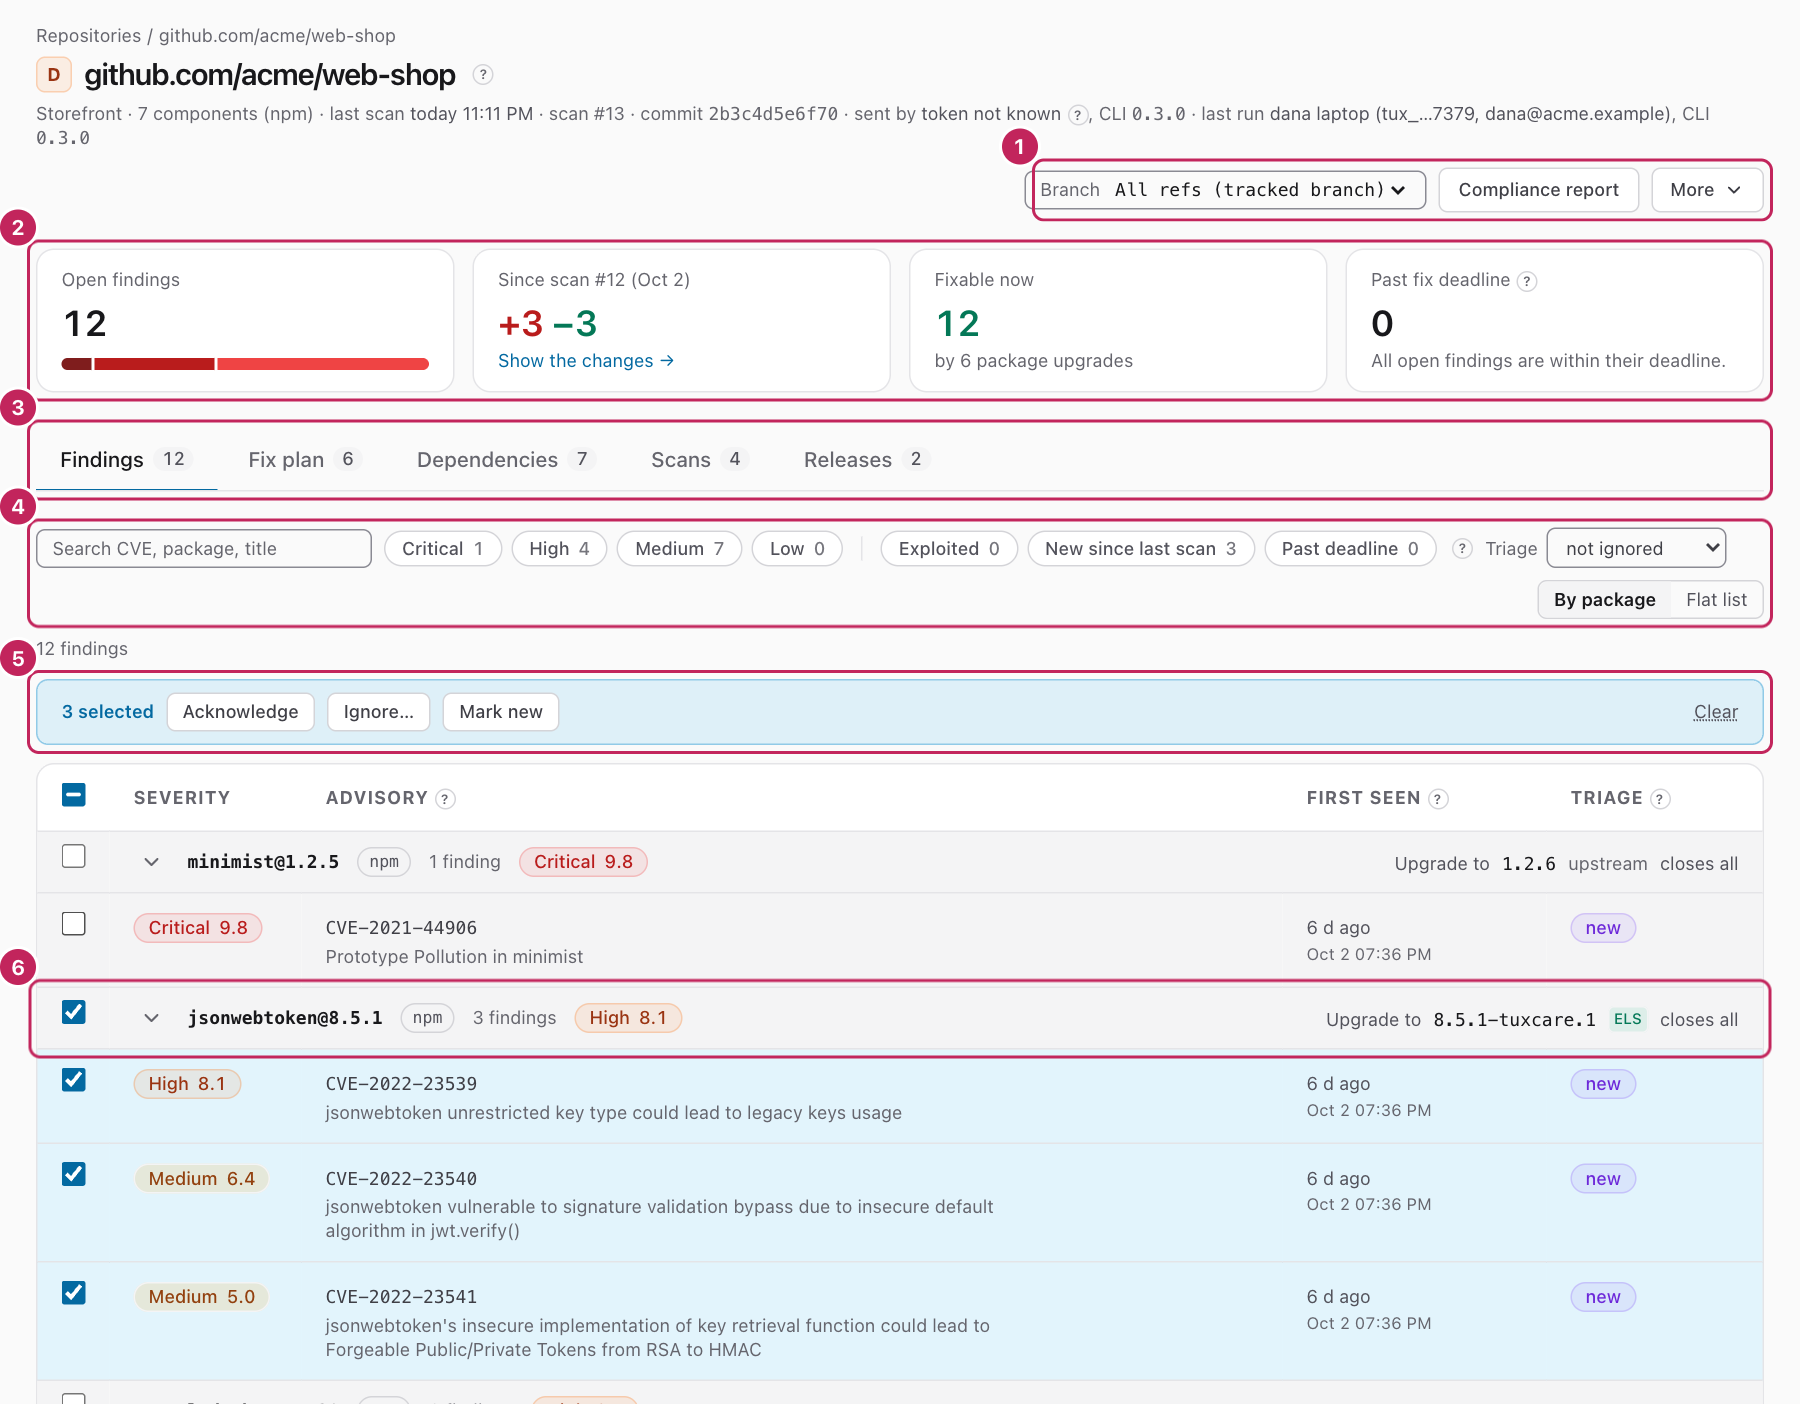Image resolution: width=1800 pixels, height=1404 pixels.
Task: Click 'new' triage badge for CVE-2021-44906
Action: (x=1603, y=928)
